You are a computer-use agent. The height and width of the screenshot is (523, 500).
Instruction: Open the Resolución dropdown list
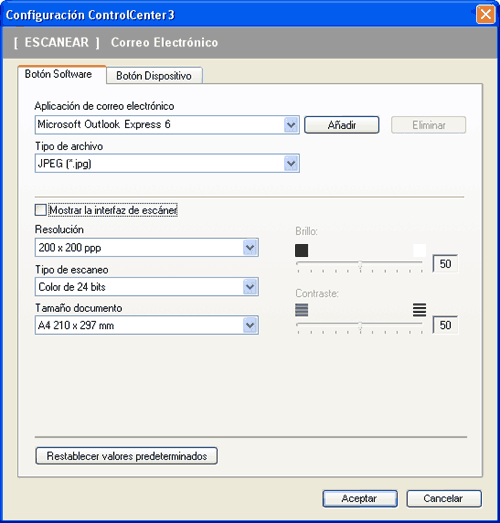(250, 248)
